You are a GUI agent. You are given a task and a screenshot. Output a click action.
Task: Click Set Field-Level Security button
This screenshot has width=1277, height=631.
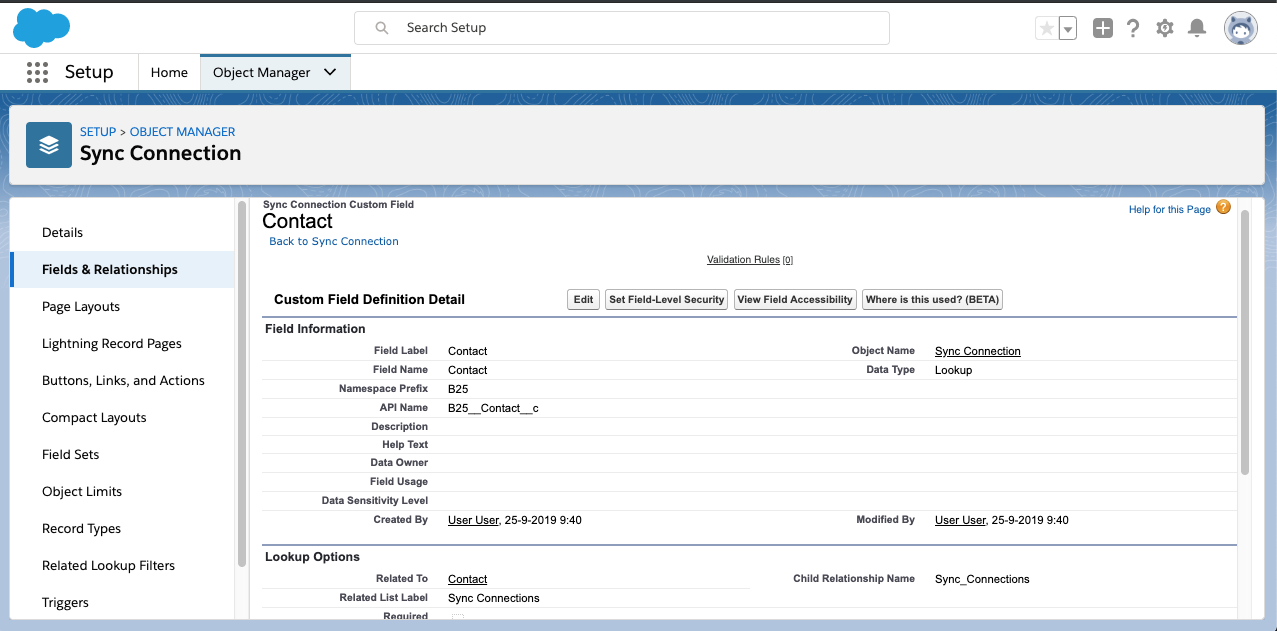click(667, 300)
